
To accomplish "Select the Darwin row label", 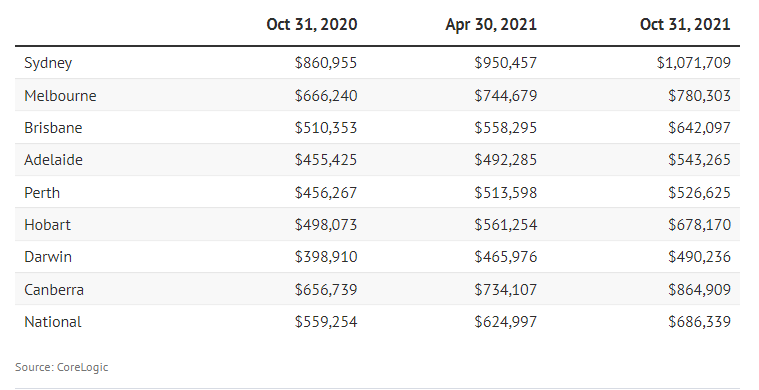I will [48, 256].
